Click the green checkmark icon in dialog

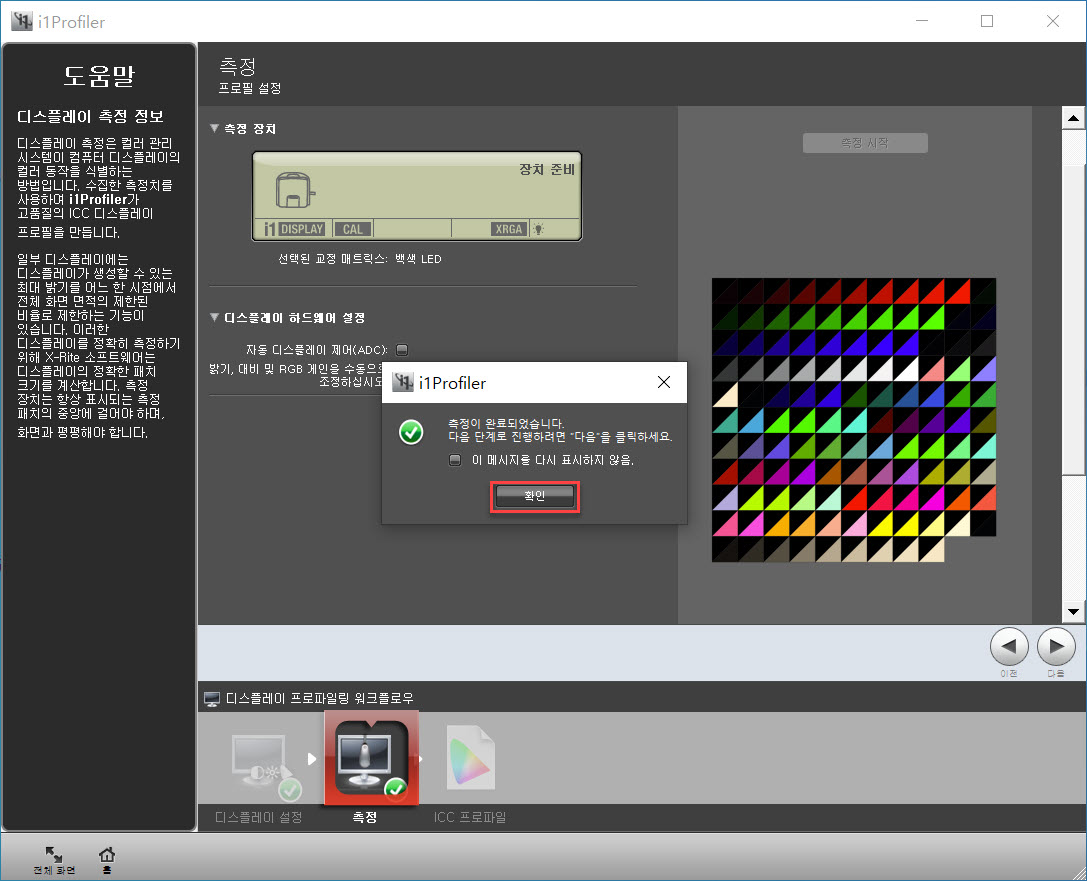click(411, 433)
